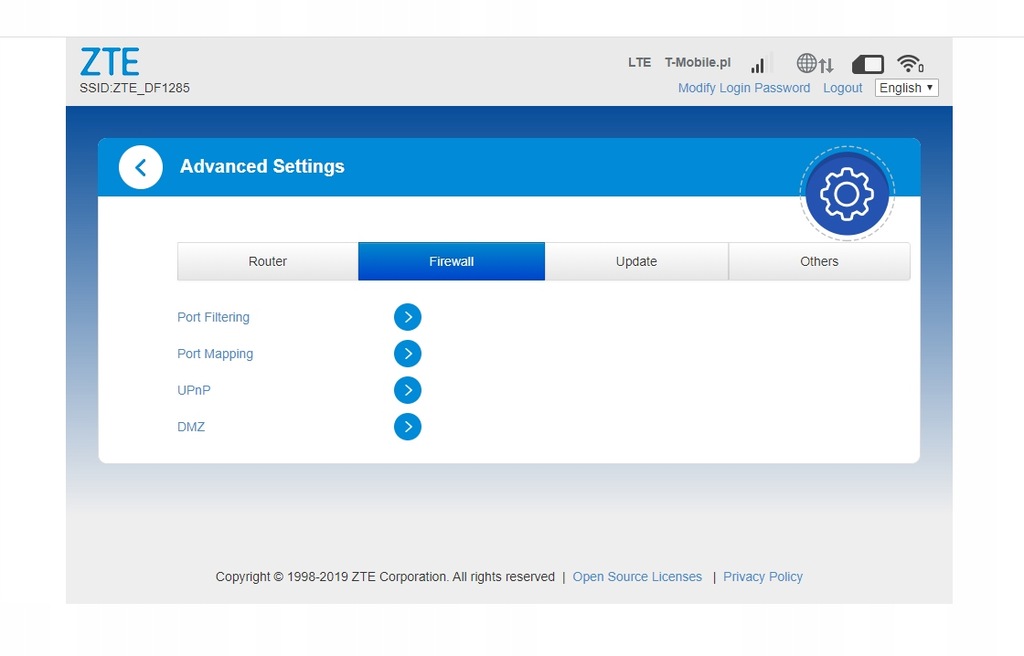1024x656 pixels.
Task: Click the settings gear icon
Action: coord(847,194)
